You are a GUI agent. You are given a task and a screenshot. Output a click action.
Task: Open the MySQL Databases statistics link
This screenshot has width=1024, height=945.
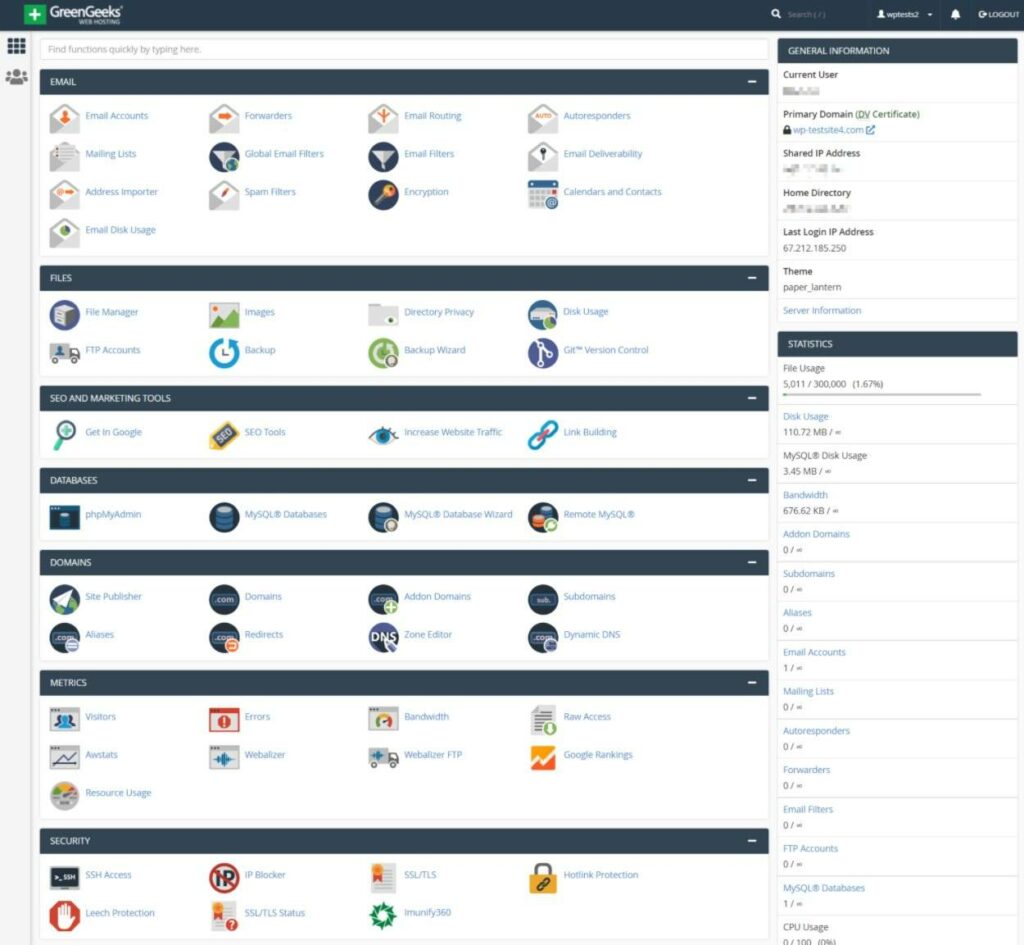tap(824, 888)
